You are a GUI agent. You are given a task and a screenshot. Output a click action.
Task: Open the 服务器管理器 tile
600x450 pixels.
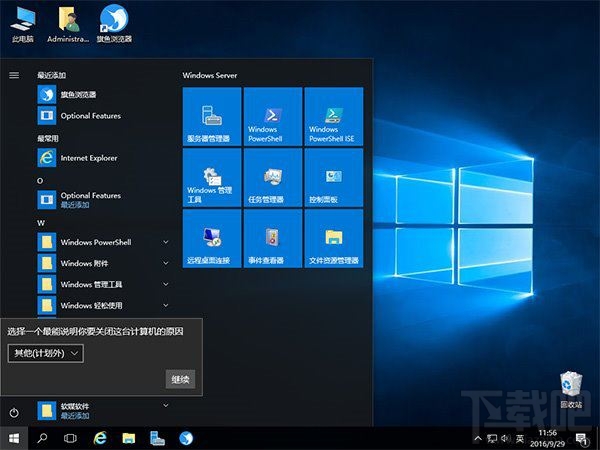point(212,116)
